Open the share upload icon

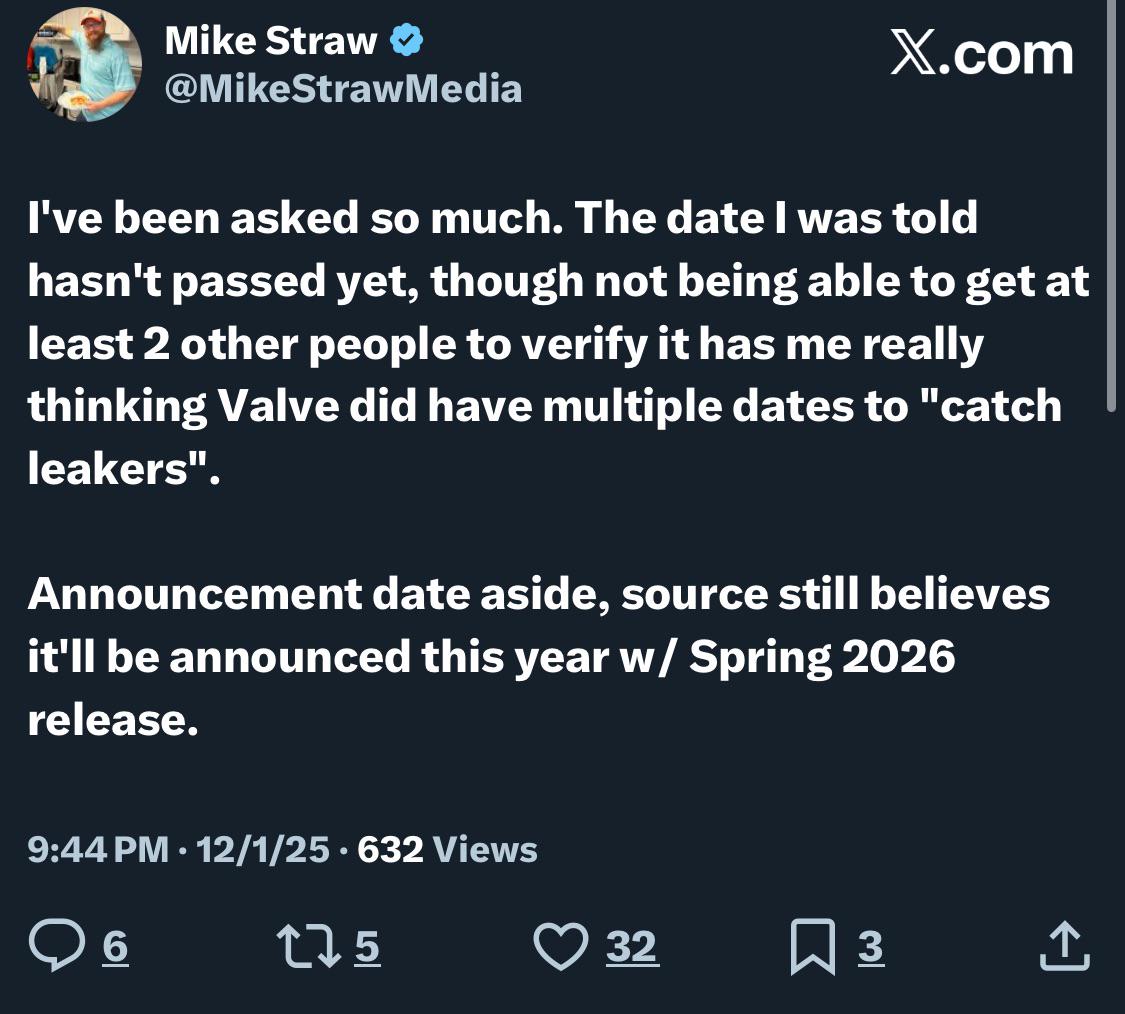coord(1061,946)
